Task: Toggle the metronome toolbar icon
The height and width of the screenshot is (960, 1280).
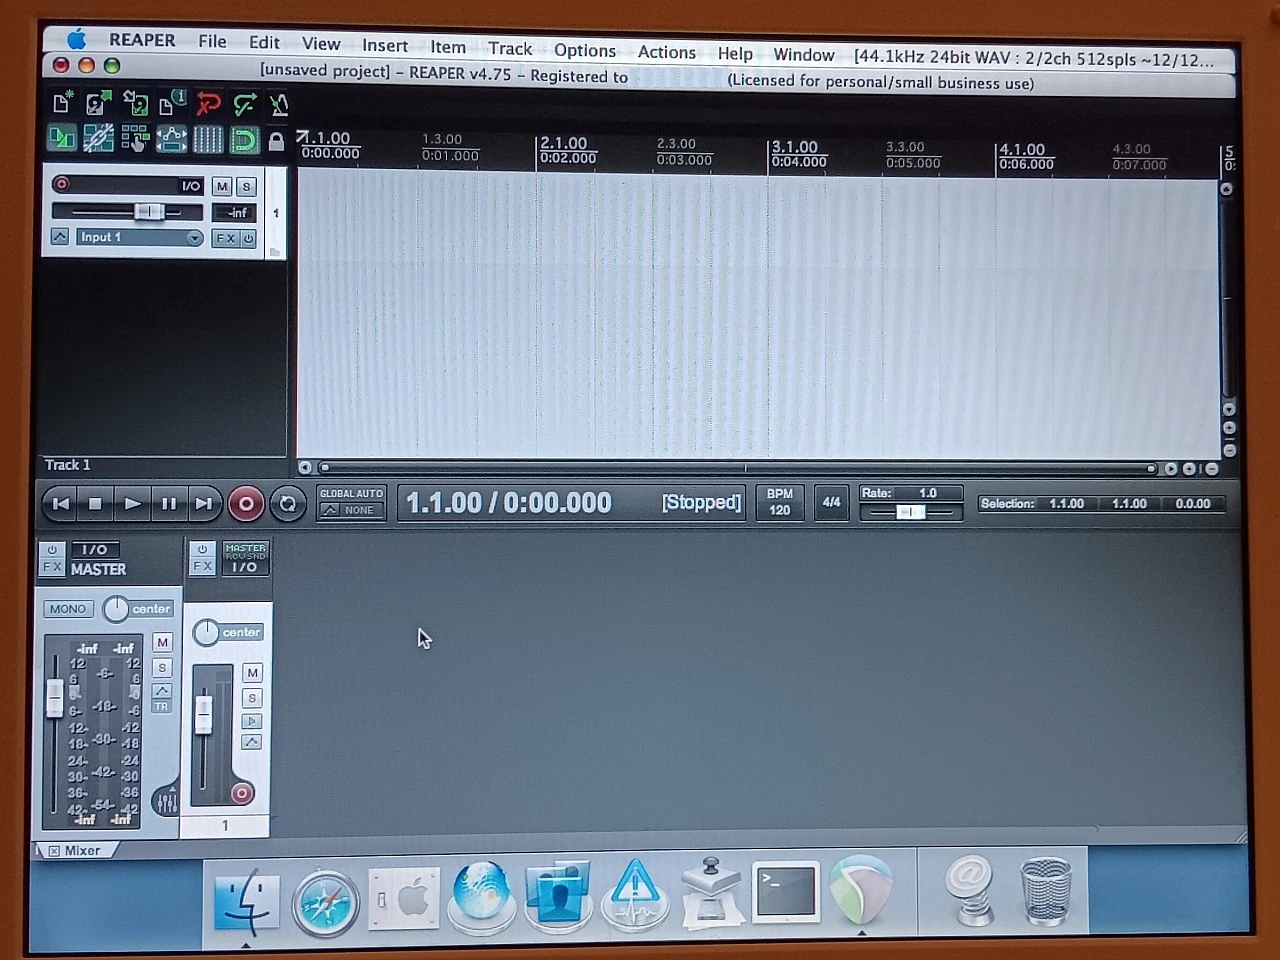Action: pyautogui.click(x=279, y=104)
